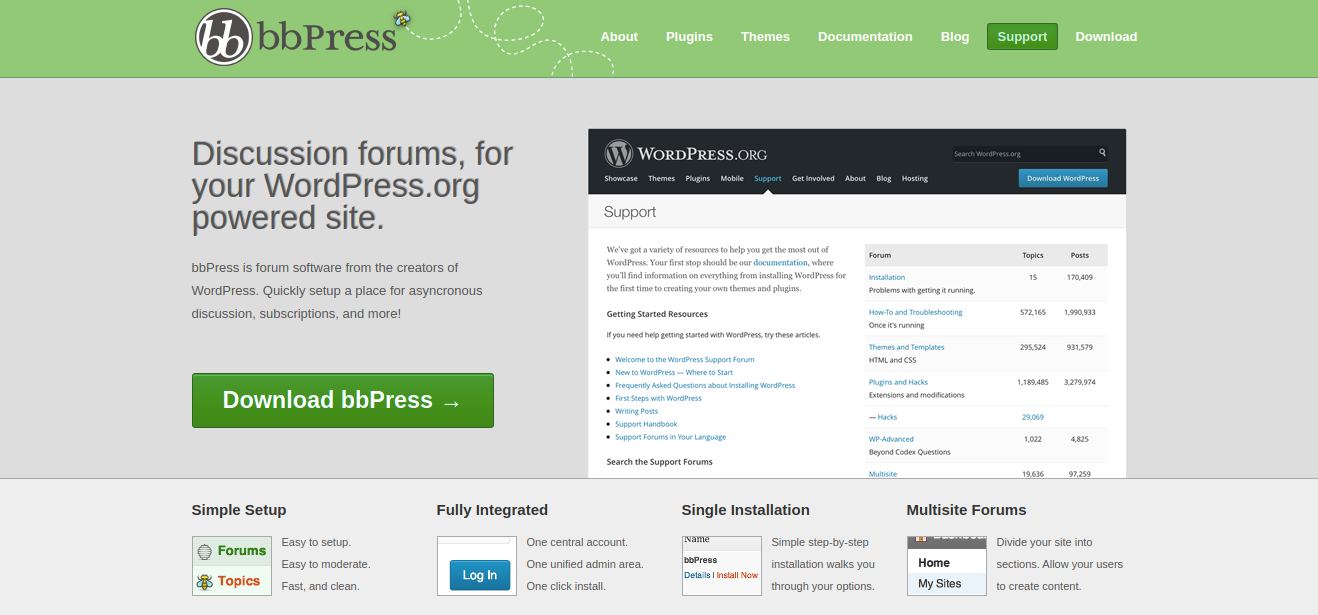Click the Log In button illustration
Viewport: 1318px width, 615px height.
click(477, 566)
